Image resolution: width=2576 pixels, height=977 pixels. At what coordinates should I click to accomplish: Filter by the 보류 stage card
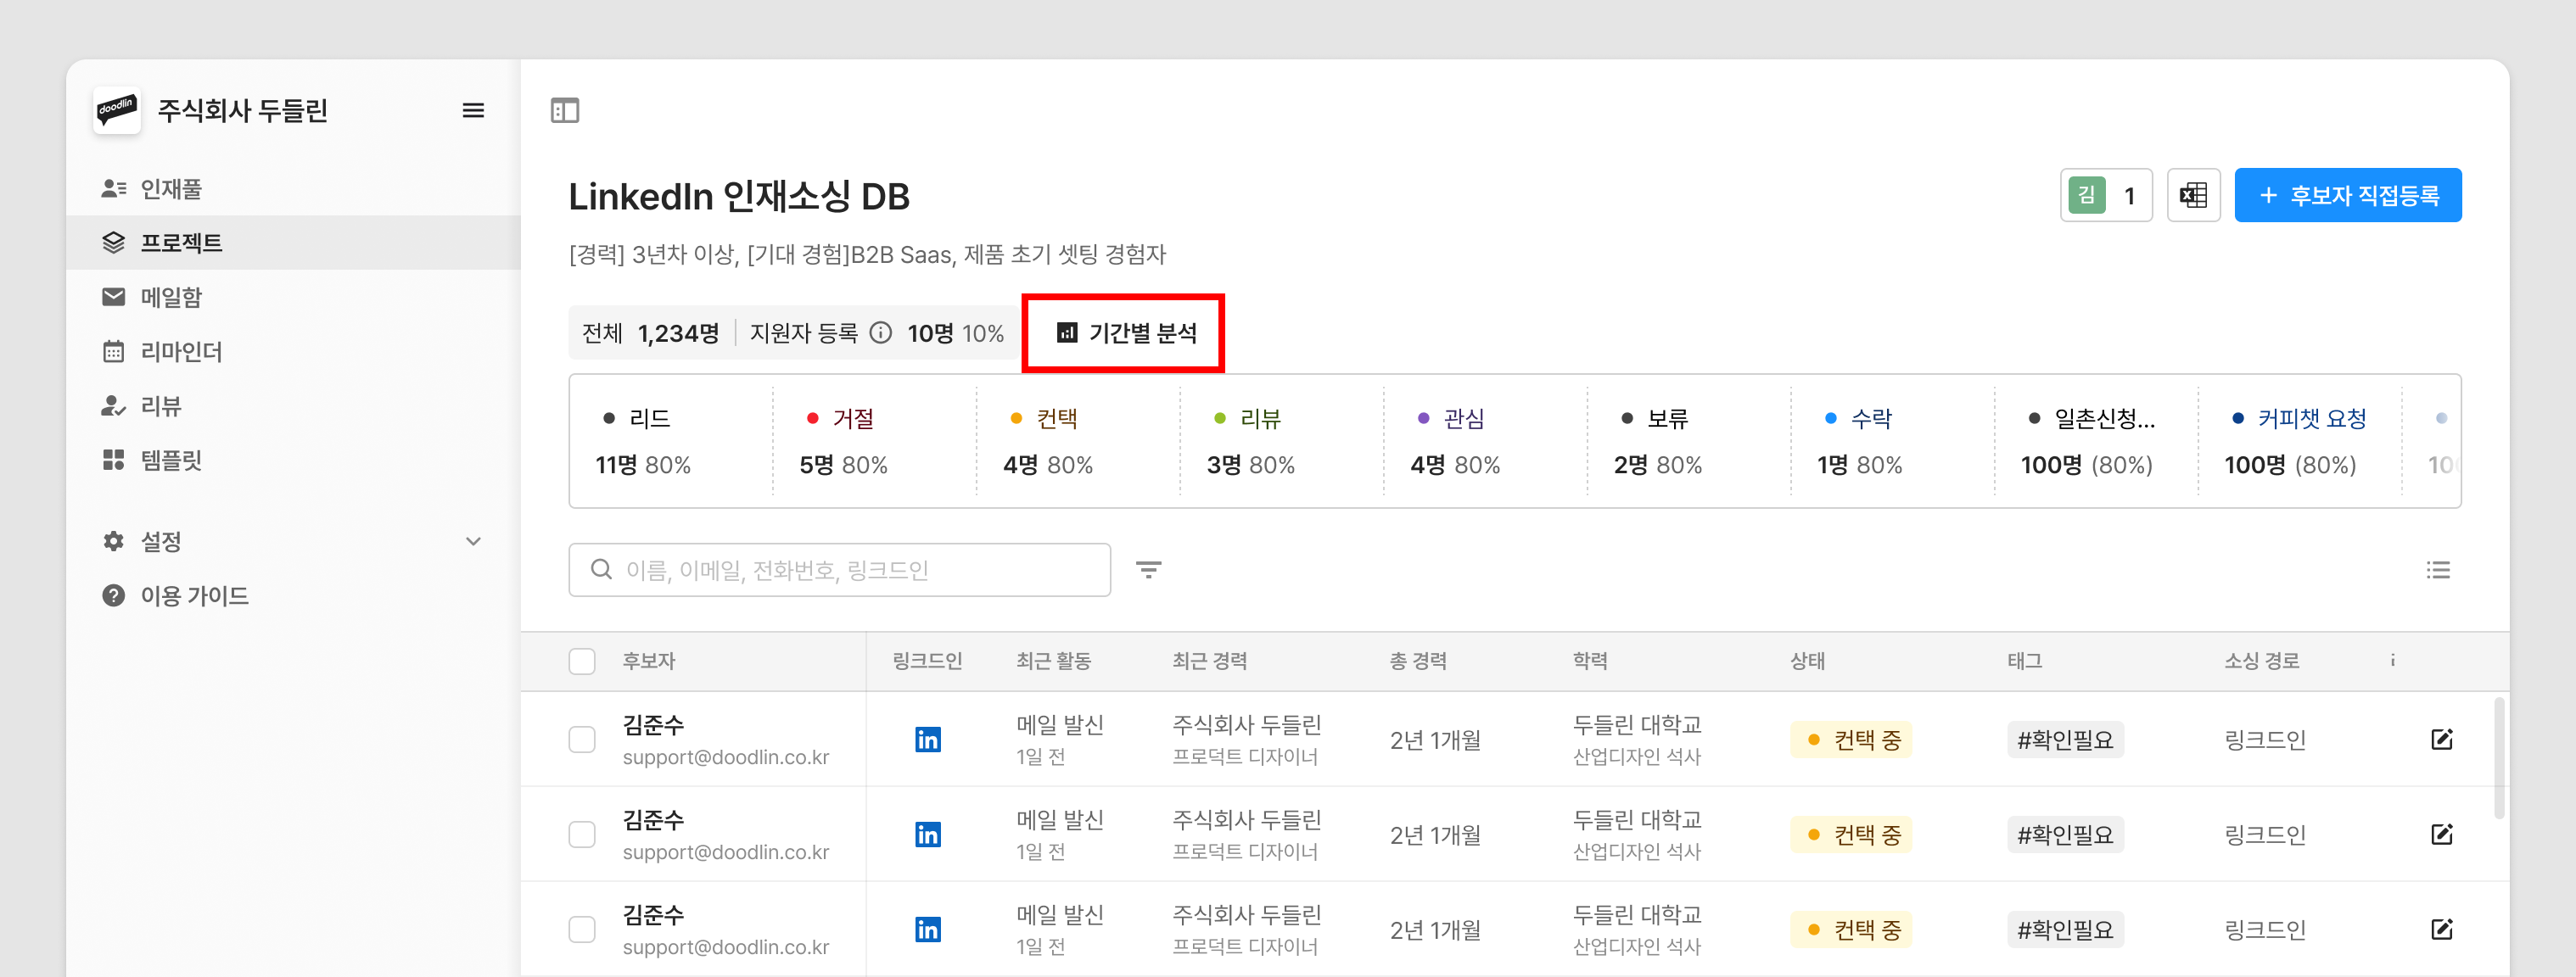[x=1689, y=441]
